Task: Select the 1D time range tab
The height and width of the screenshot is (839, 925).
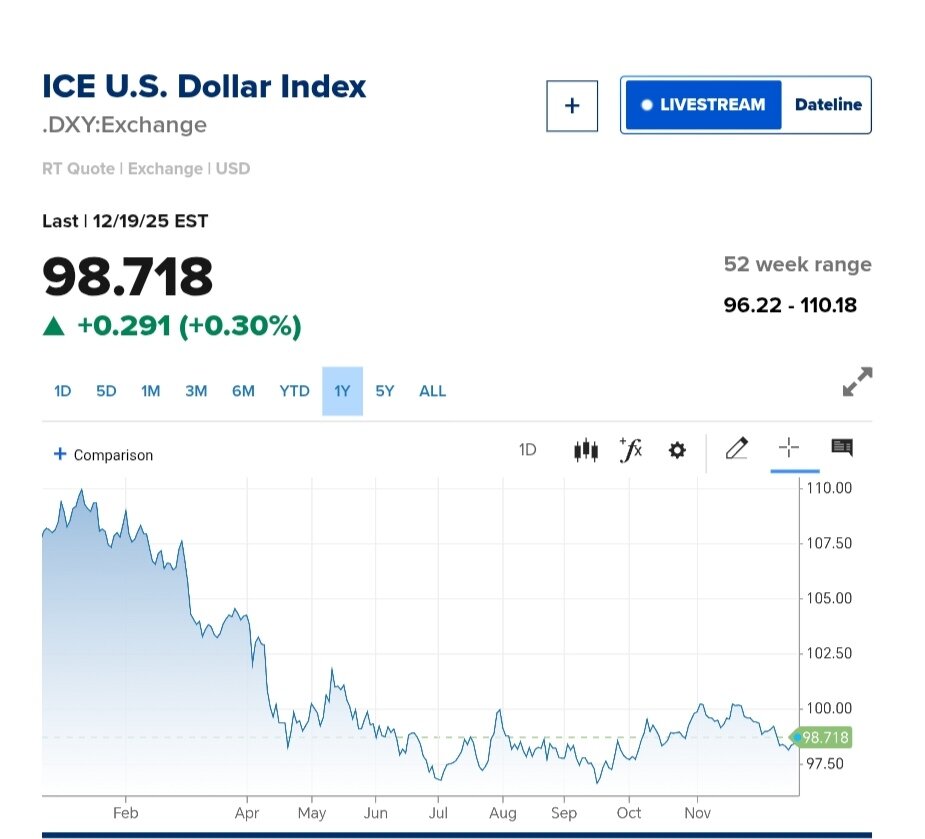Action: pyautogui.click(x=62, y=391)
